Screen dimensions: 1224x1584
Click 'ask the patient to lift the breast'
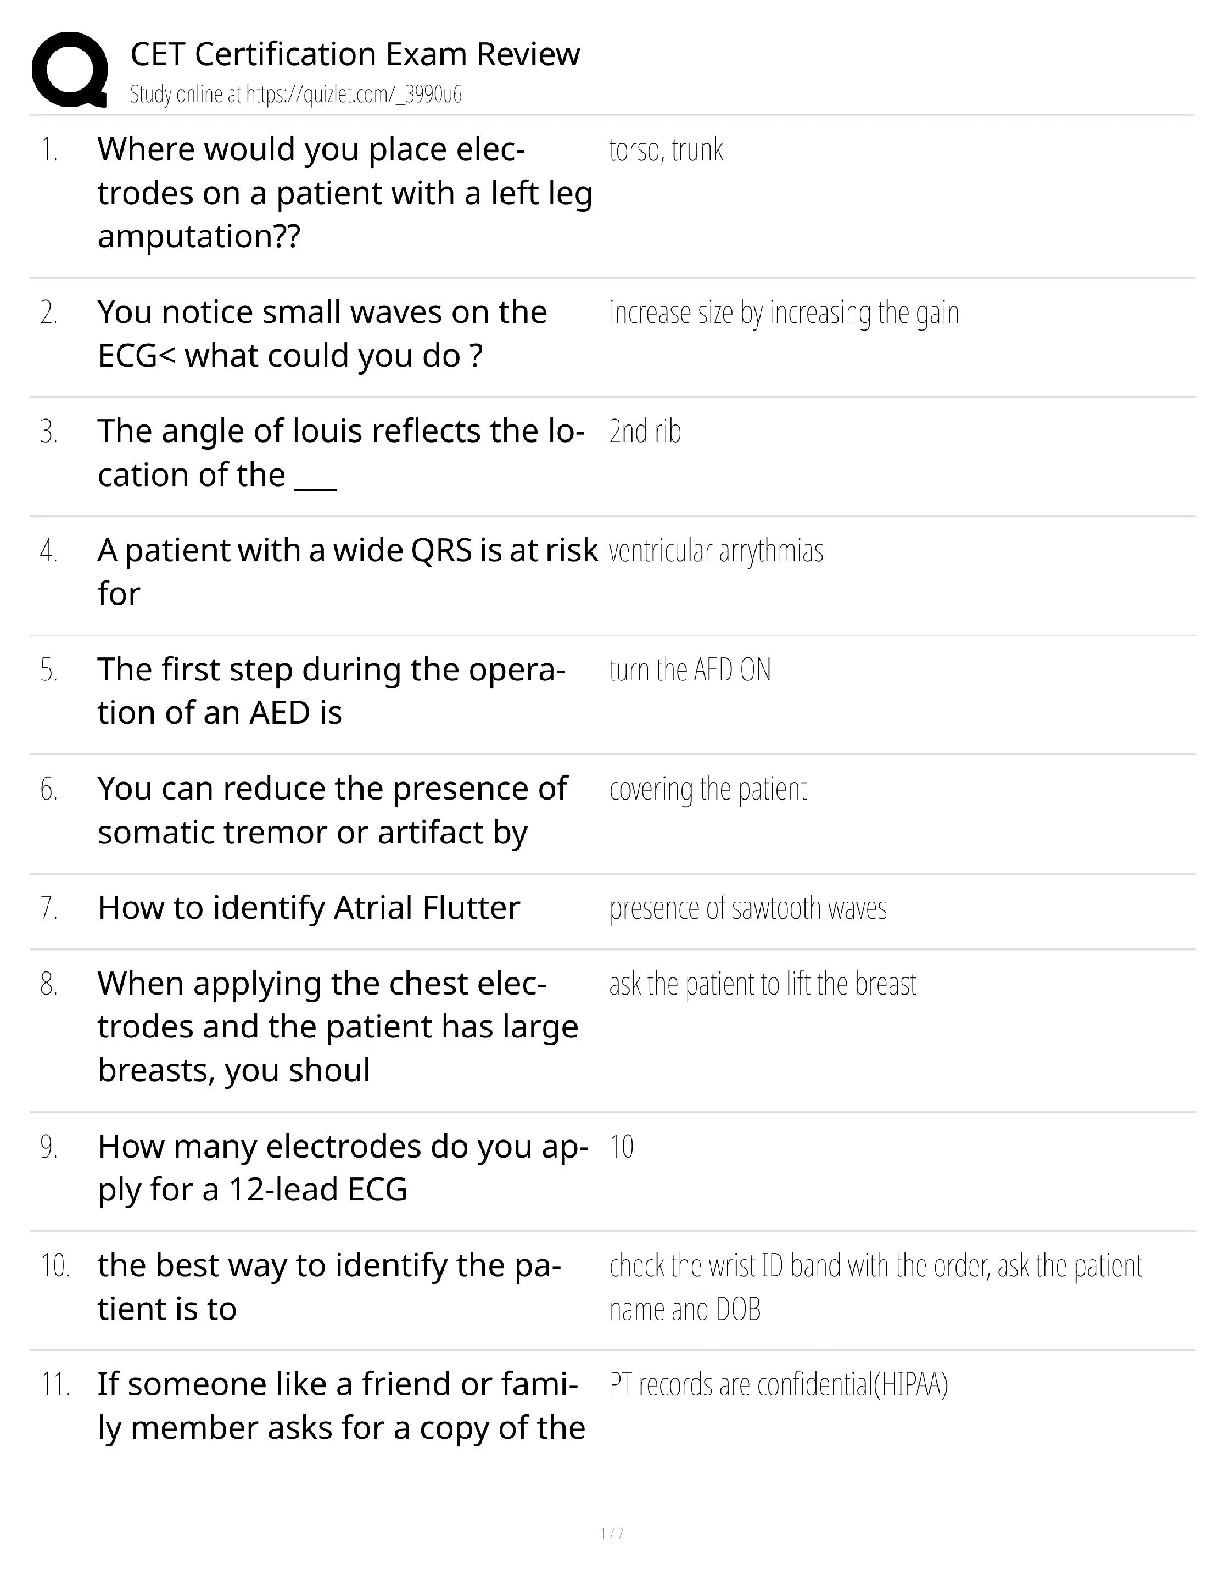coord(763,985)
